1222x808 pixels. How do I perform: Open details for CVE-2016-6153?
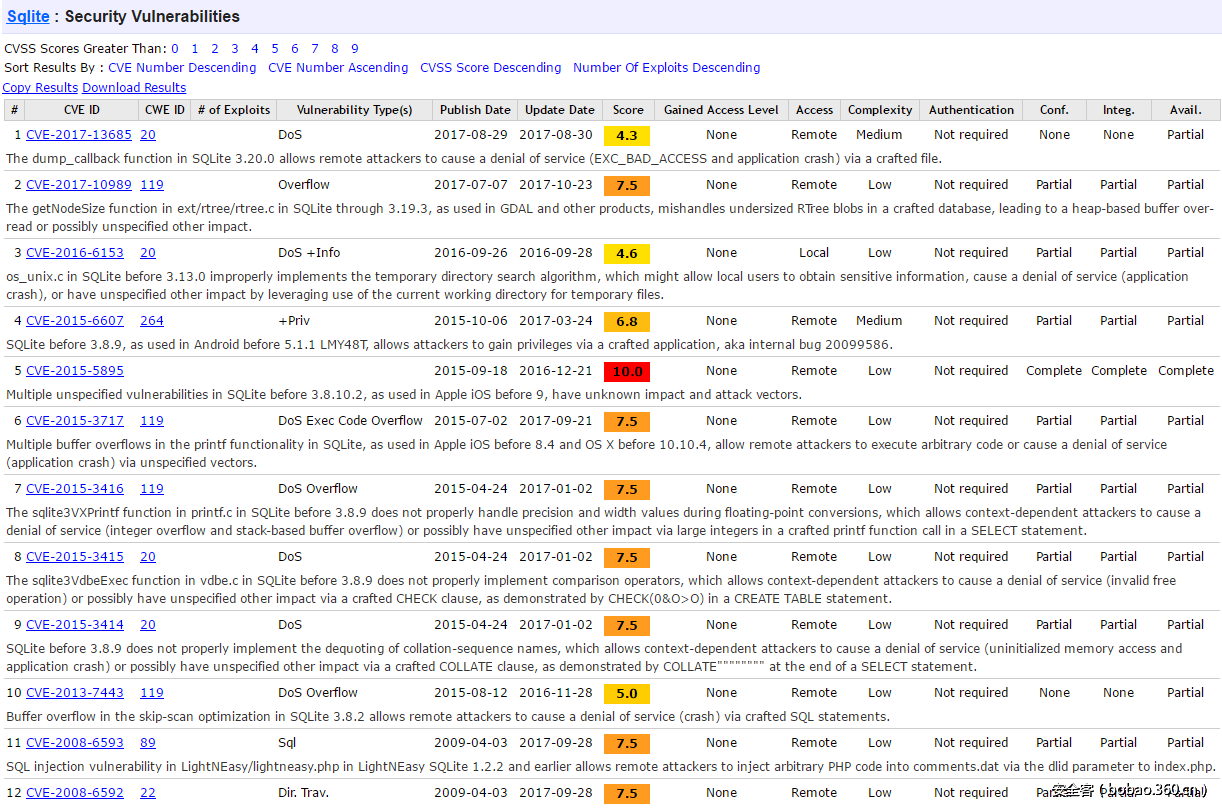[x=75, y=252]
